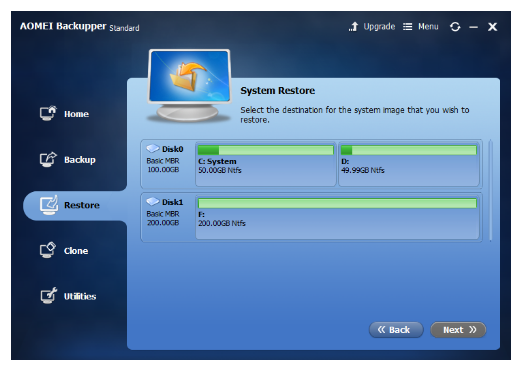The width and height of the screenshot is (523, 368).
Task: Click Next to continue restore
Action: pos(458,330)
